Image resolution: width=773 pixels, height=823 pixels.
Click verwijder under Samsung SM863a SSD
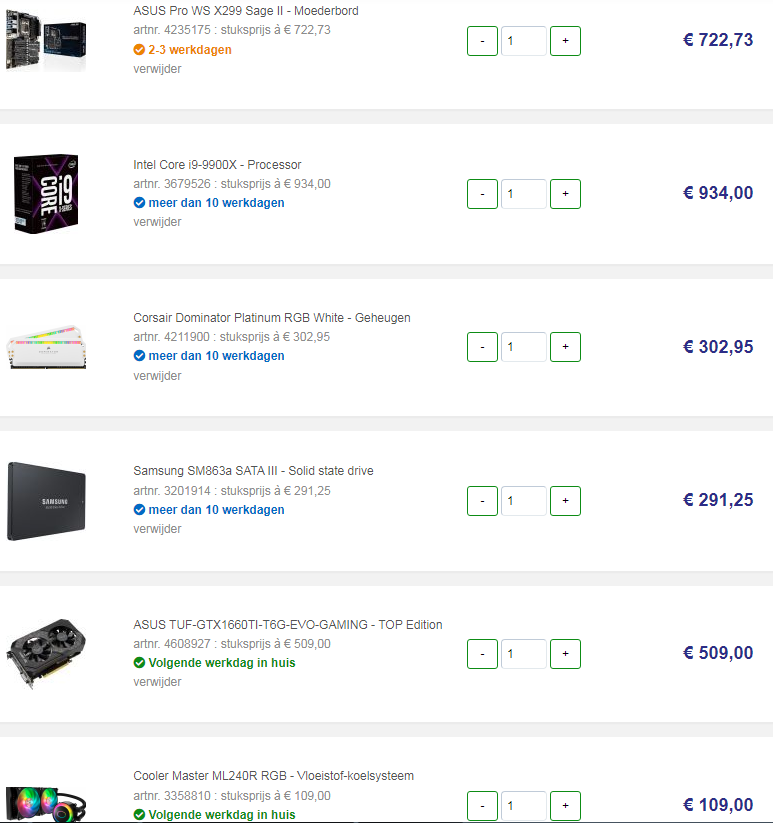pos(157,529)
